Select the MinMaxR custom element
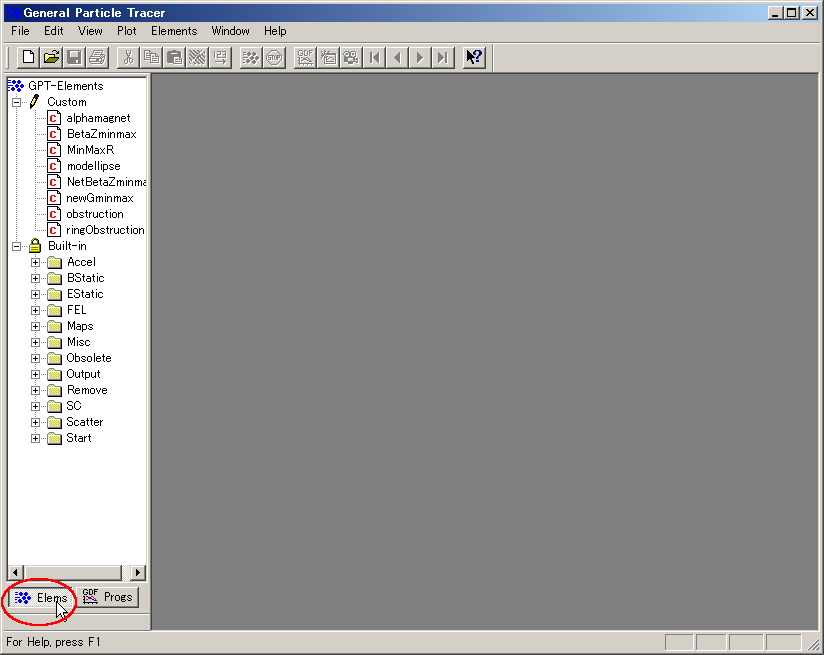Viewport: 824px width, 655px height. point(90,150)
